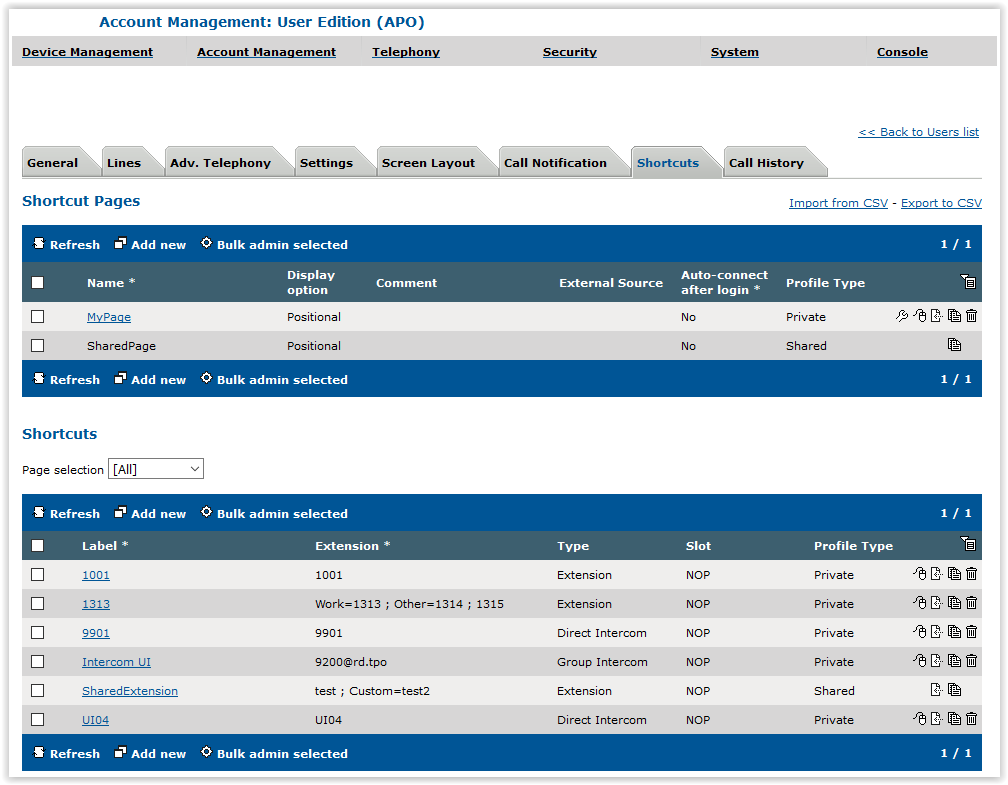Click the mouse icon in 9901 row
The image size is (1008, 785).
(920, 631)
